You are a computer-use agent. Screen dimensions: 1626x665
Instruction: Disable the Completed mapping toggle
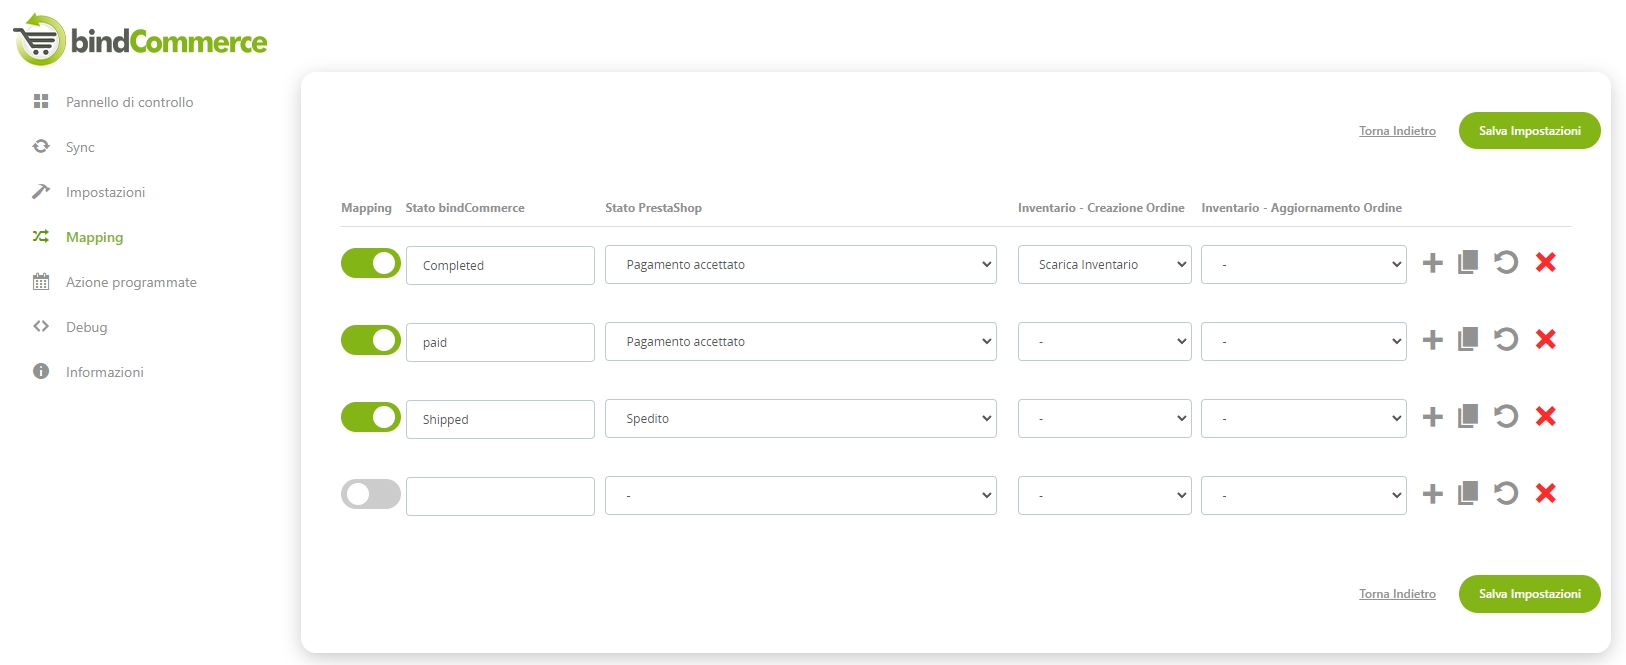click(x=371, y=264)
